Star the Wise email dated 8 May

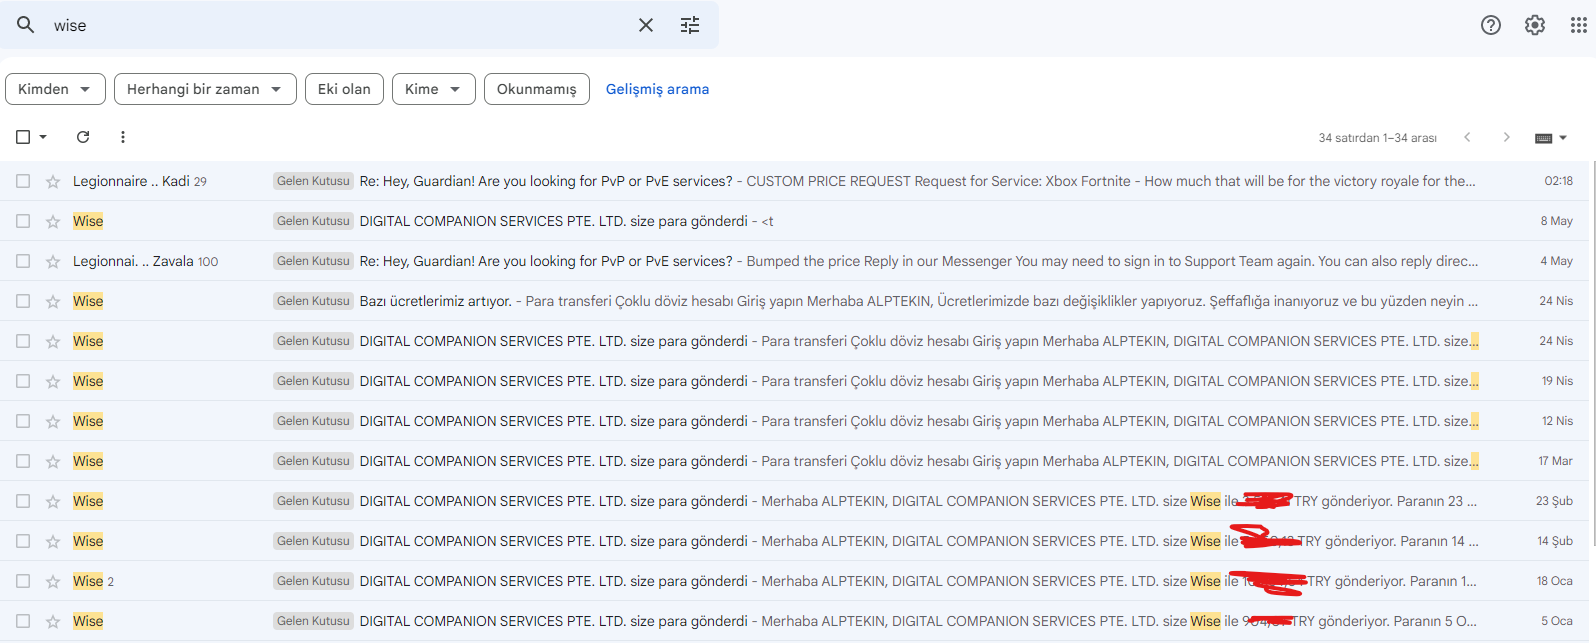click(53, 221)
